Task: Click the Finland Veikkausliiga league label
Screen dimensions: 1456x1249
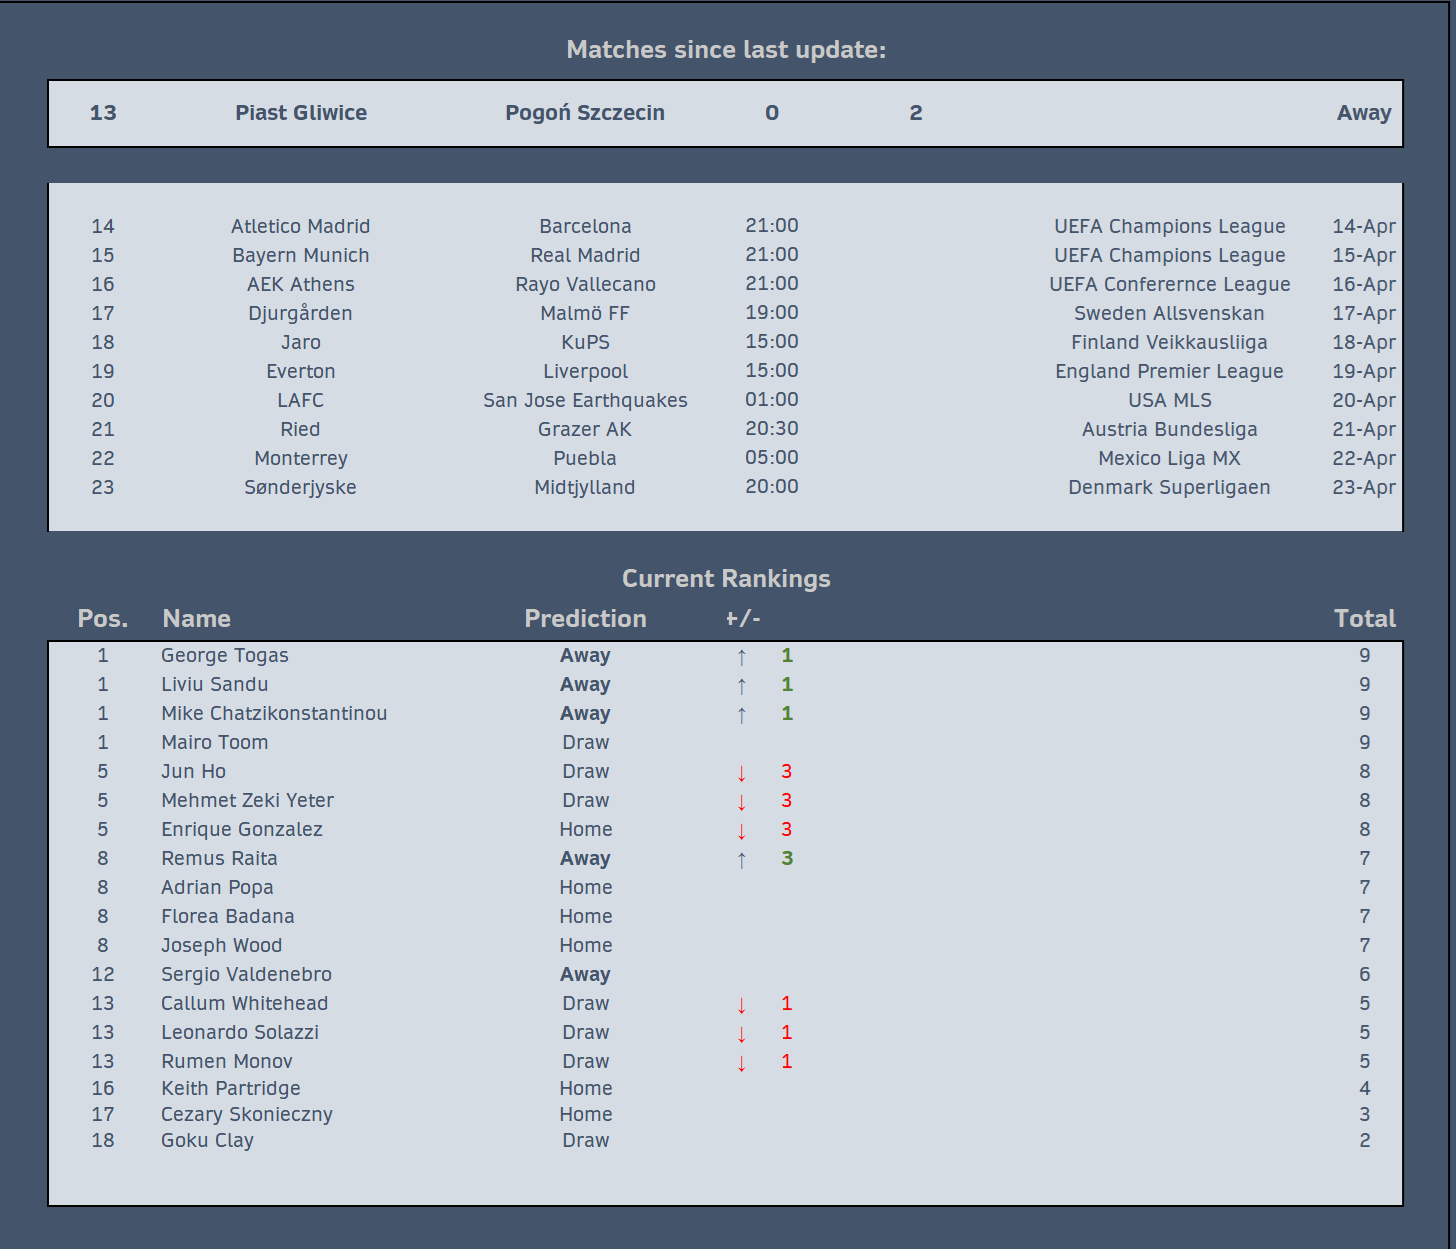Action: click(1170, 342)
